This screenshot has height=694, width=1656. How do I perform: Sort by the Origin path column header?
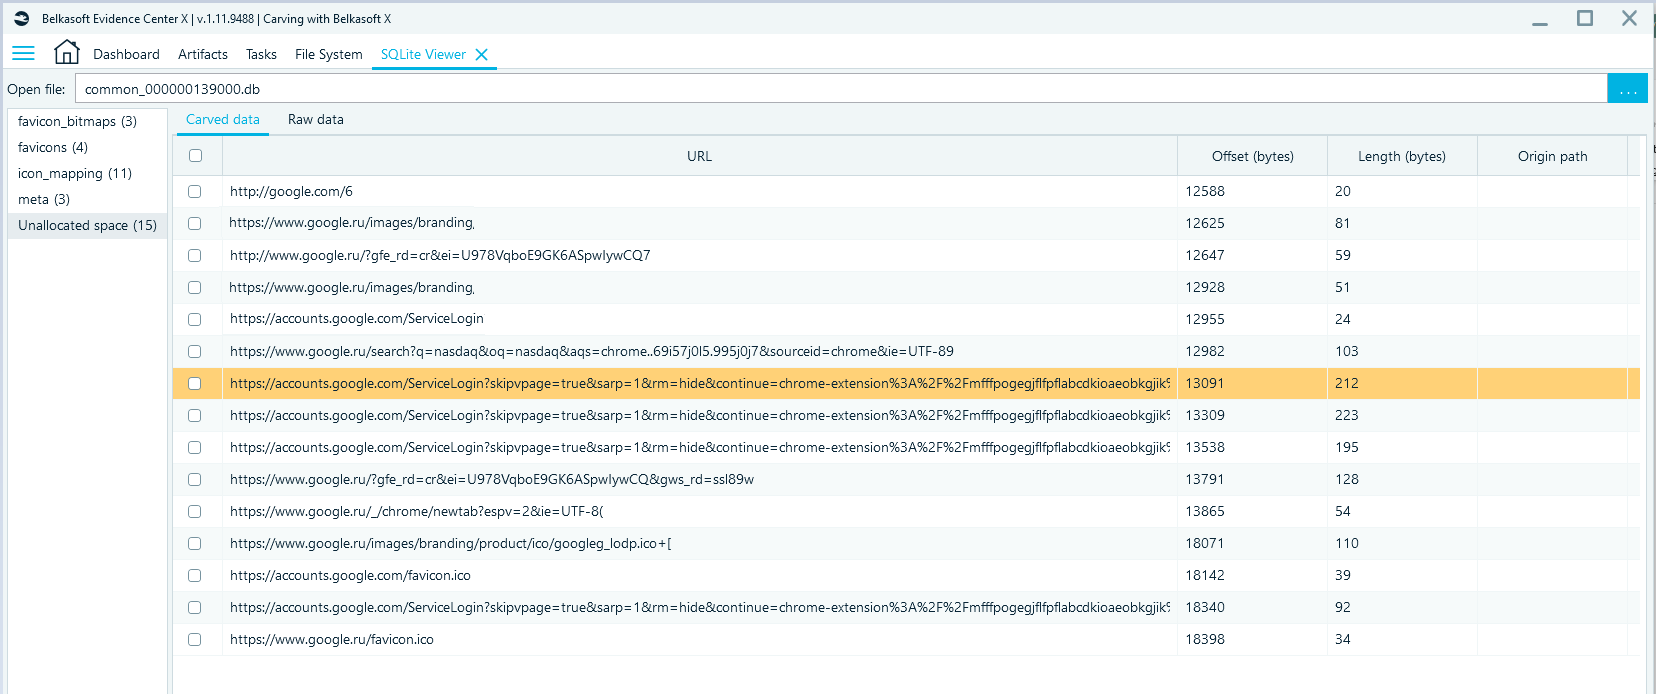point(1553,156)
